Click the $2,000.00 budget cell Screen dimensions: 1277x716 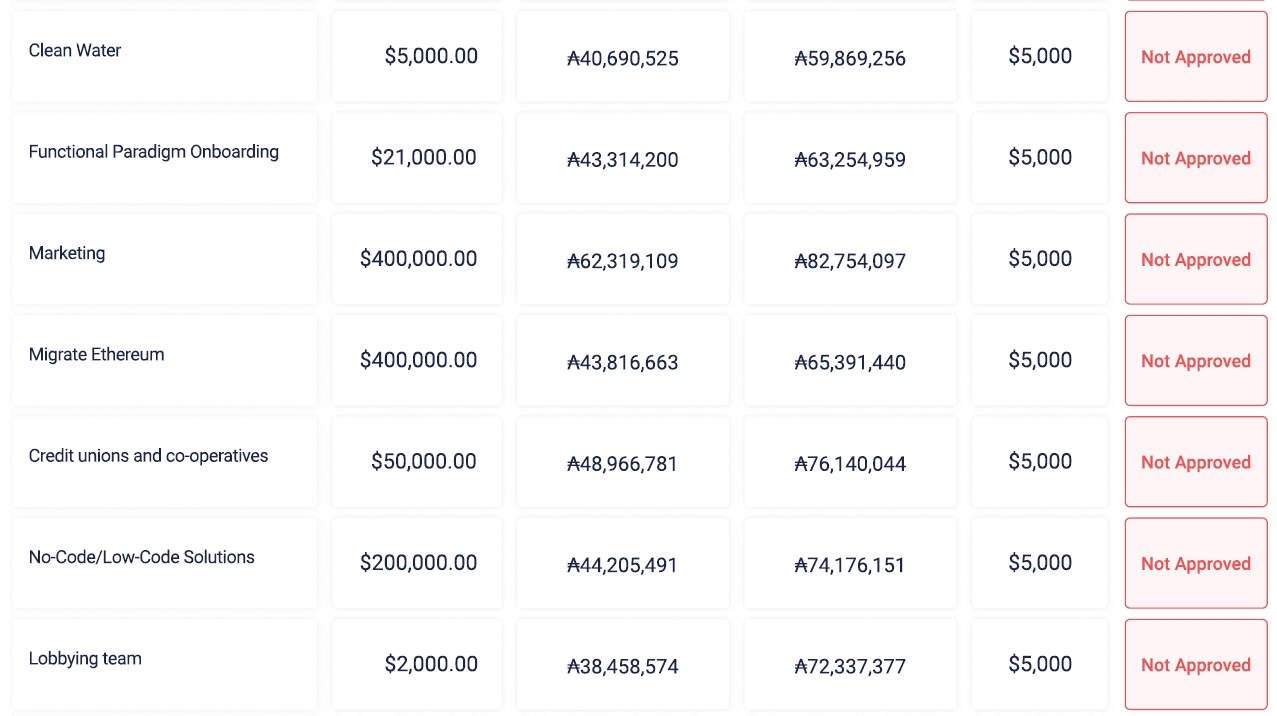click(430, 664)
